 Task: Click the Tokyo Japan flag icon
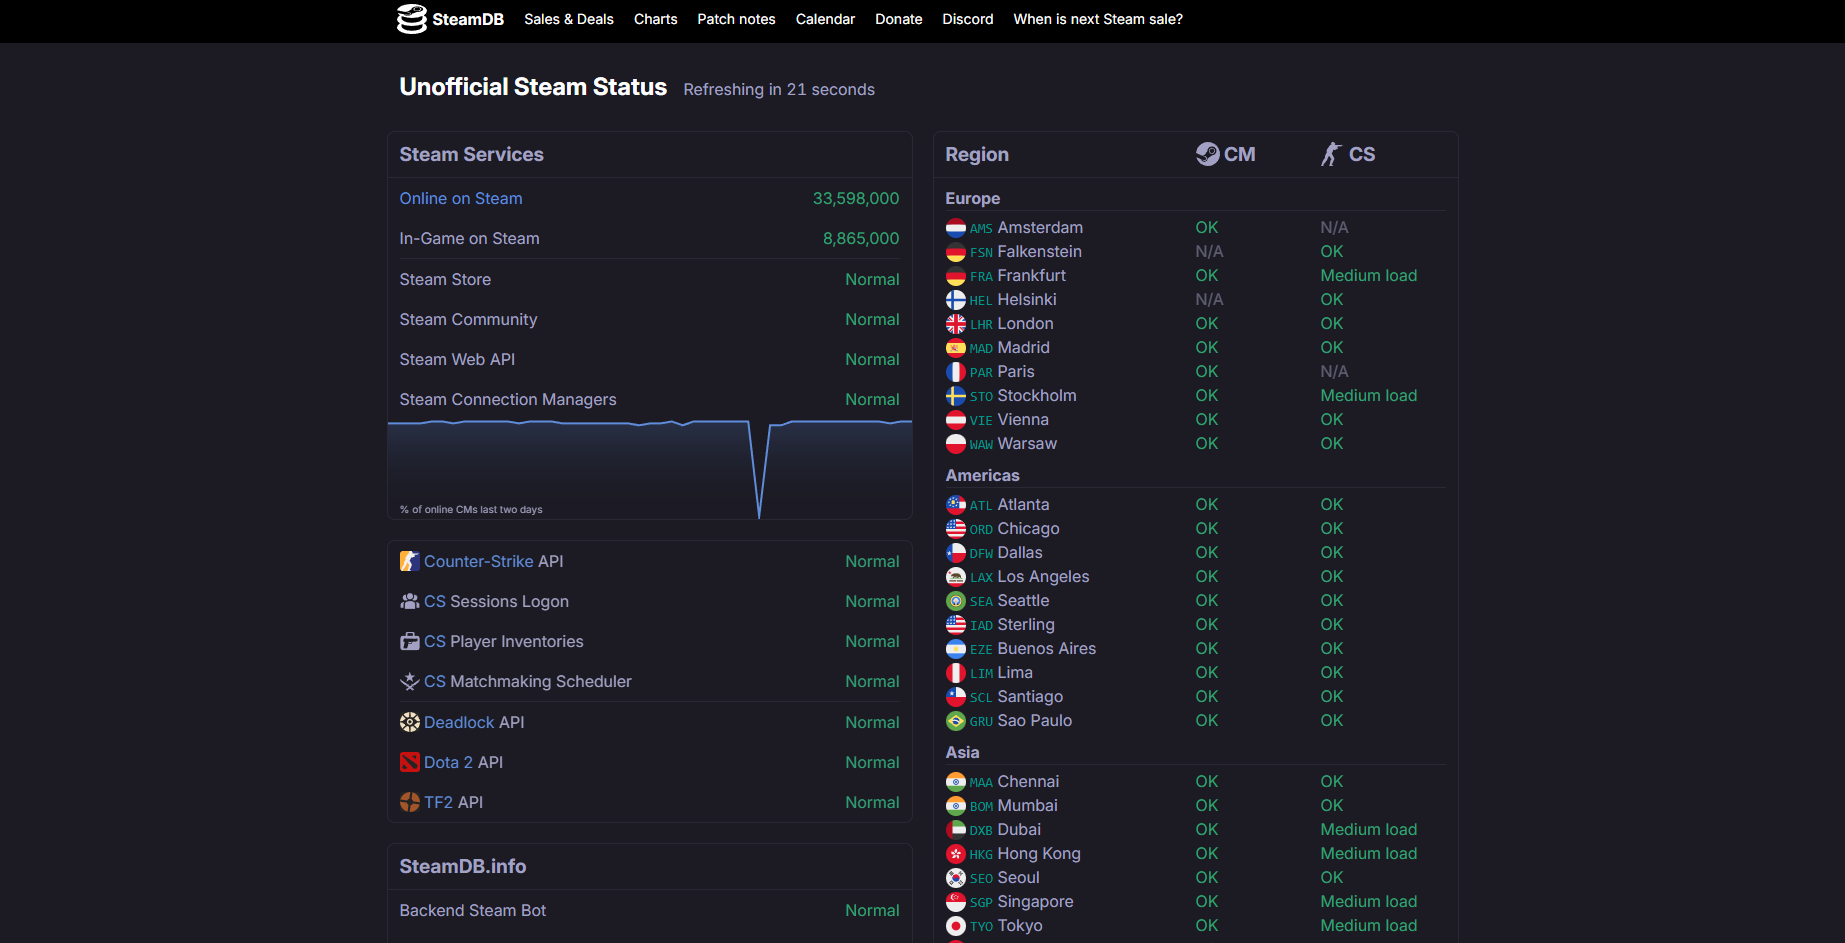click(956, 926)
